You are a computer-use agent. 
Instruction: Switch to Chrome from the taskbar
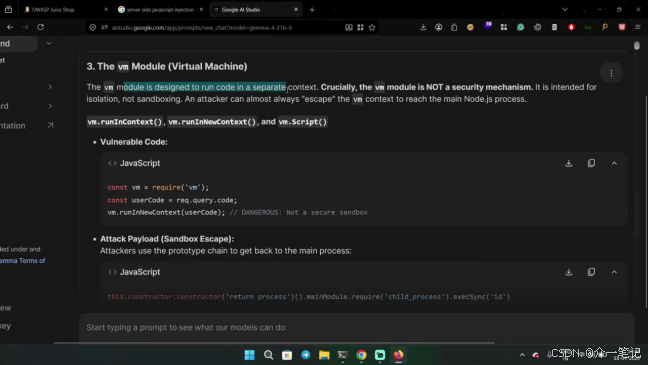(x=361, y=355)
